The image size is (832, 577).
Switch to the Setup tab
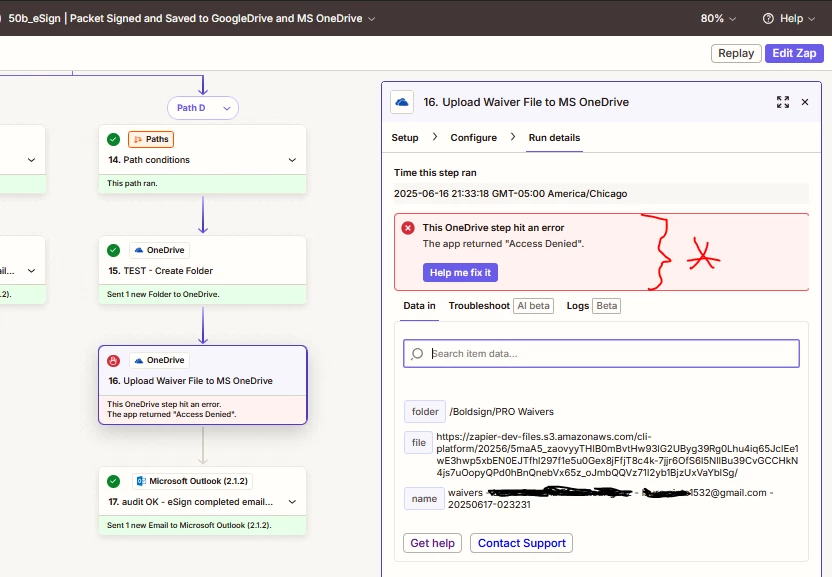(x=405, y=137)
